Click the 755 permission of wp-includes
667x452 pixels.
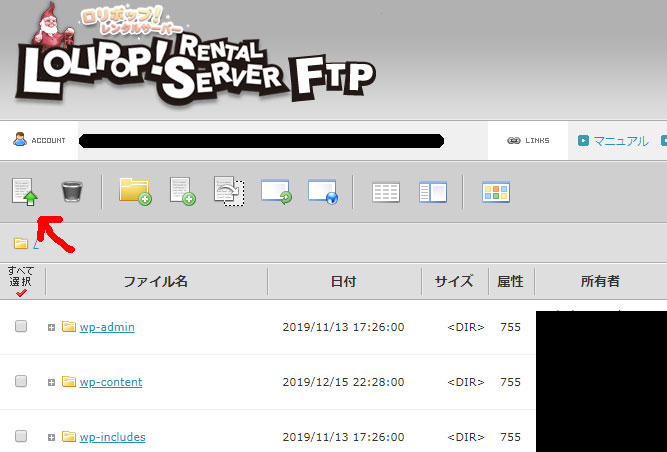(510, 437)
